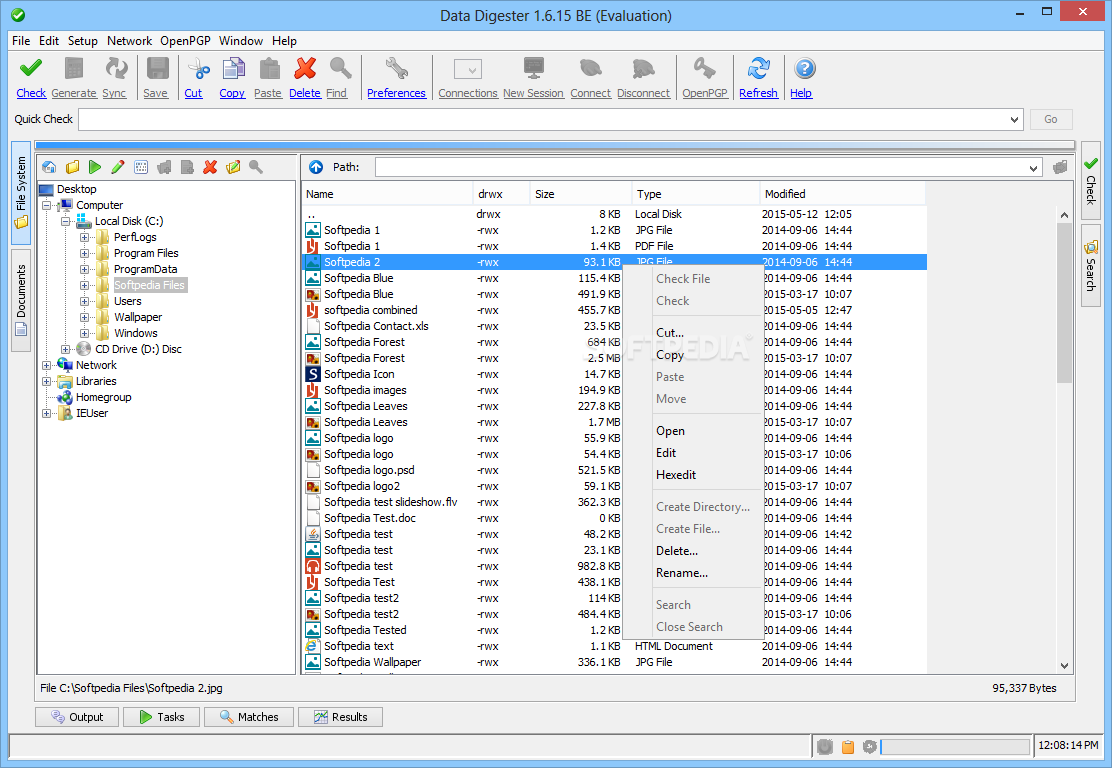1112x768 pixels.
Task: Click the yellow folder icon in tree toolbar
Action: 72,167
